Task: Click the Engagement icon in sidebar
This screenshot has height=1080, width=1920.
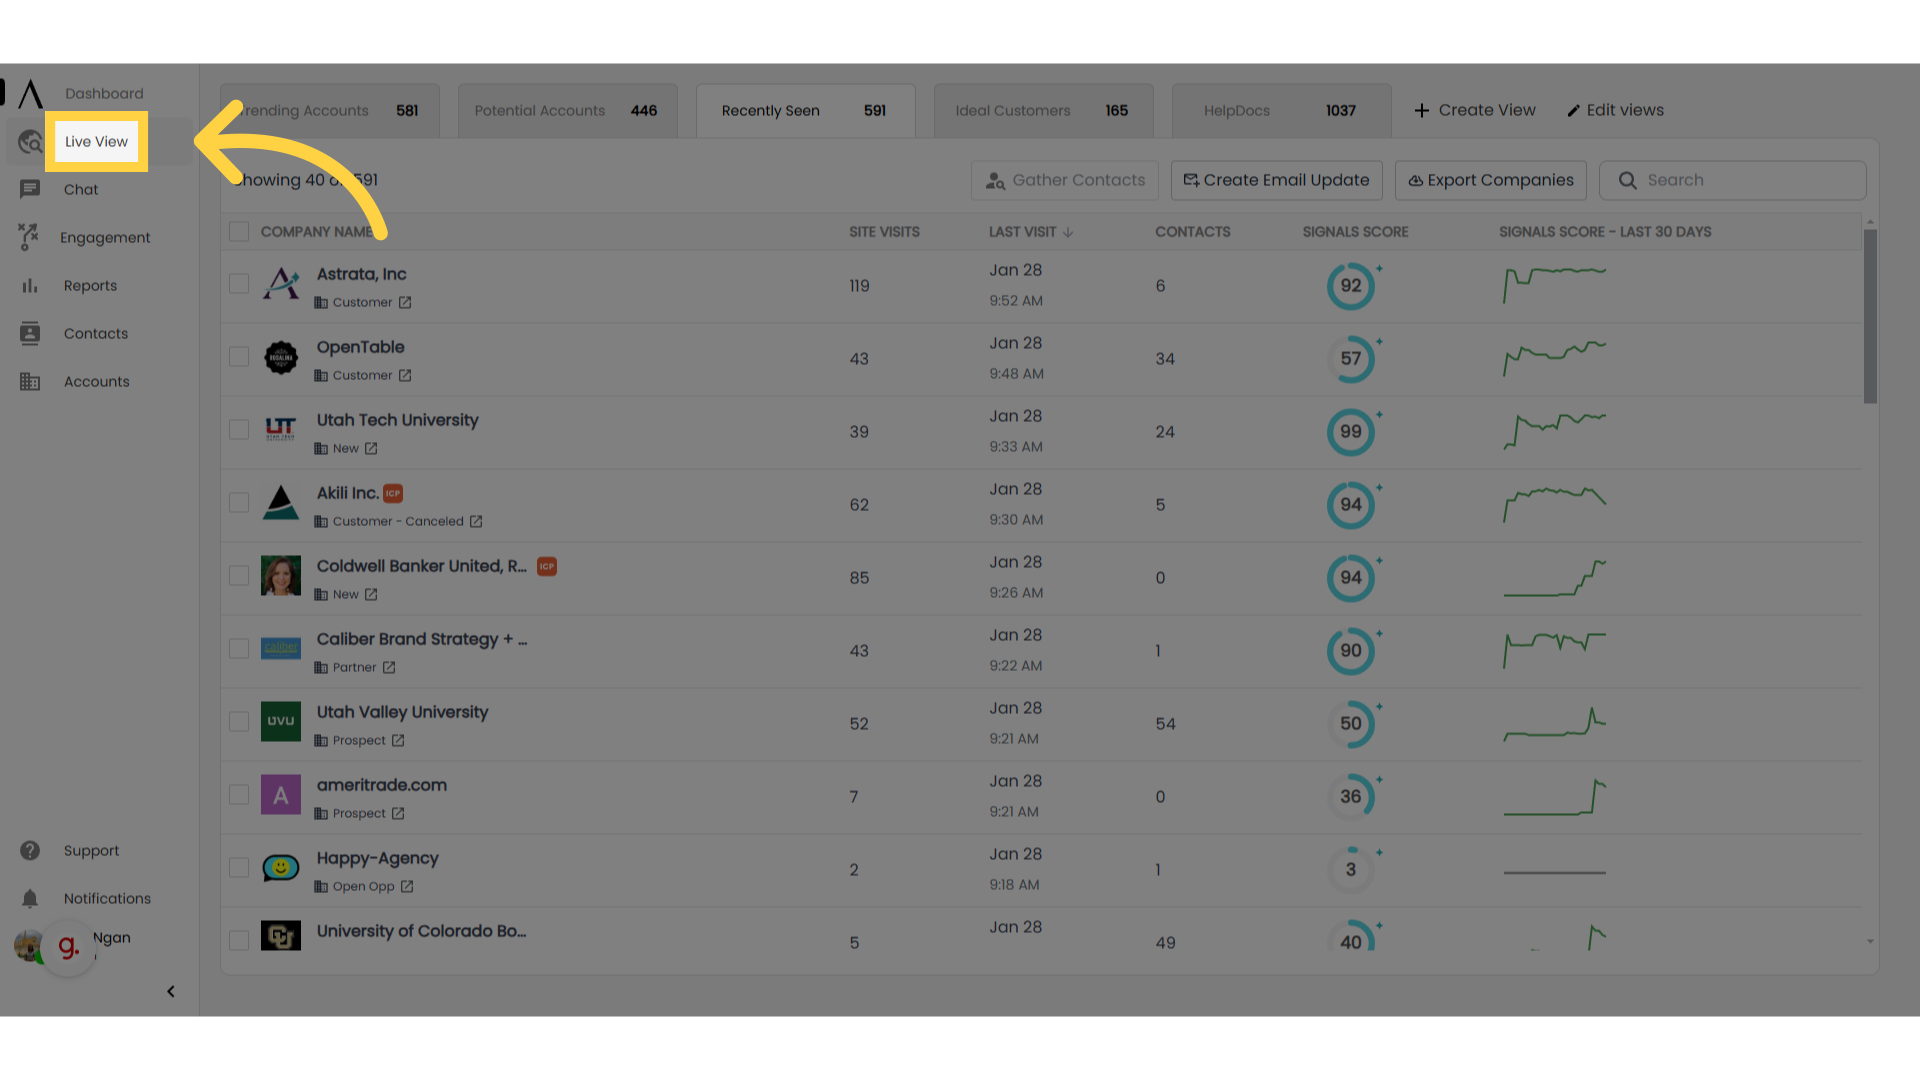Action: 28,237
